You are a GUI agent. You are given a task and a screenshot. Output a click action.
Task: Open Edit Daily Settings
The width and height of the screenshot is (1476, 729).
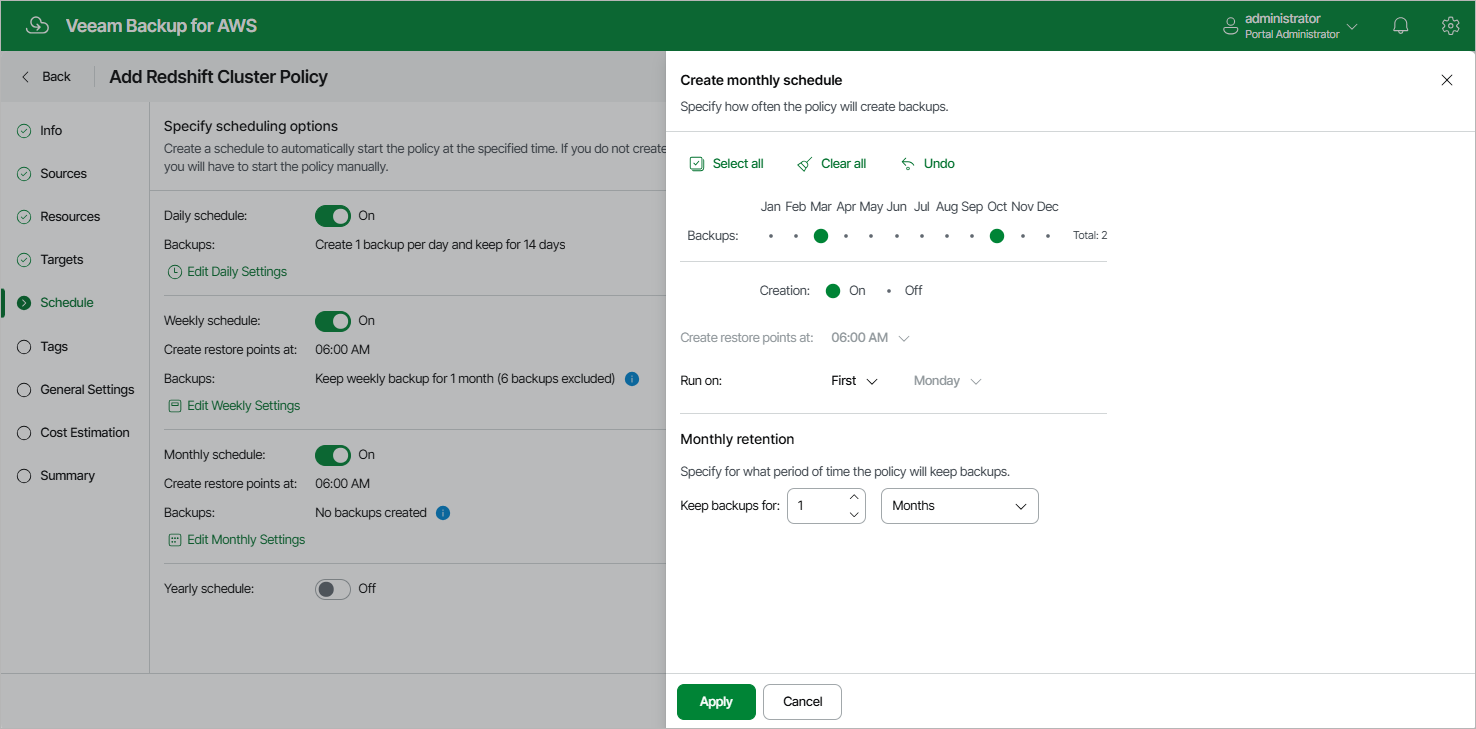[227, 272]
